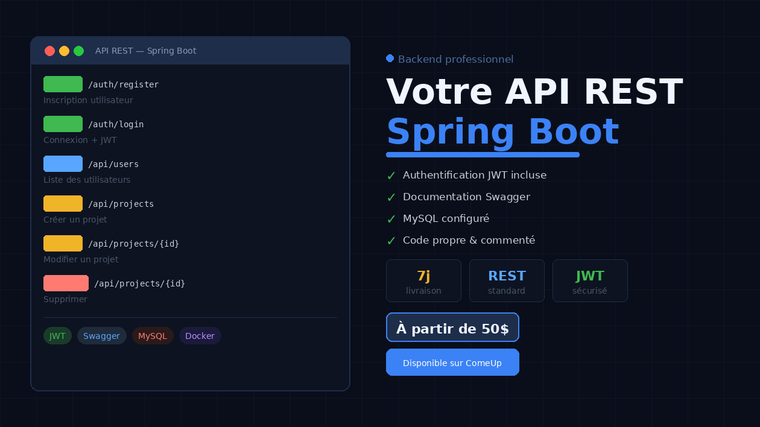760x427 pixels.
Task: Select /api/projects/{id} above Supprimer
Action: (140, 283)
